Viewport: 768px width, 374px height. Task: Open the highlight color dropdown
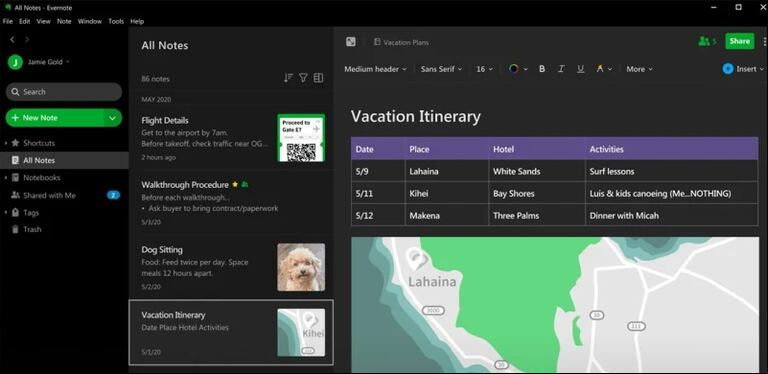click(x=610, y=70)
